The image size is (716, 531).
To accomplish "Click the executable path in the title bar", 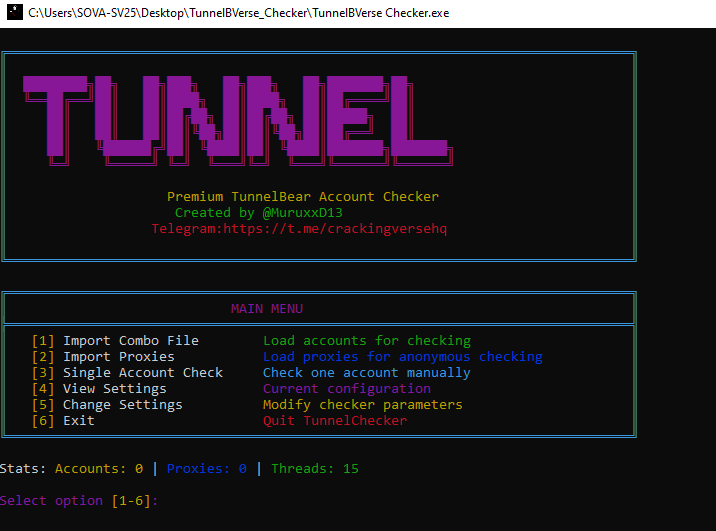I will pyautogui.click(x=240, y=13).
